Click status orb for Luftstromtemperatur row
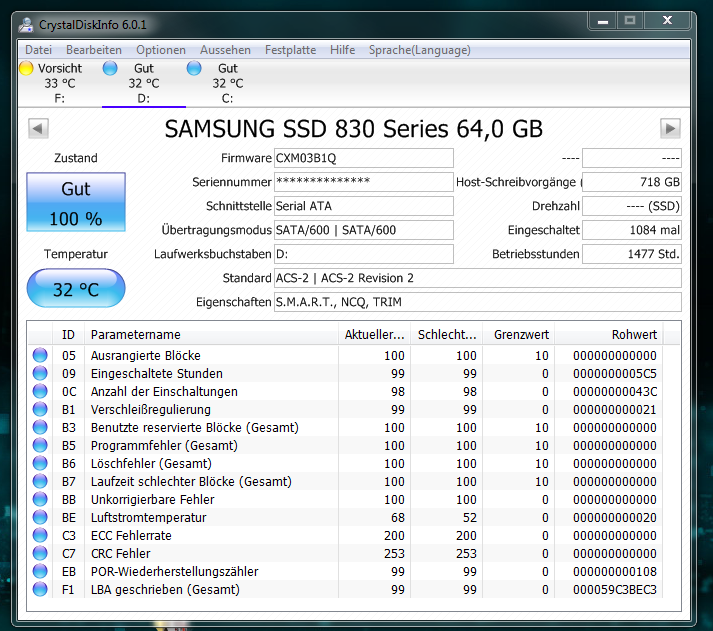The image size is (713, 631). pyautogui.click(x=40, y=517)
